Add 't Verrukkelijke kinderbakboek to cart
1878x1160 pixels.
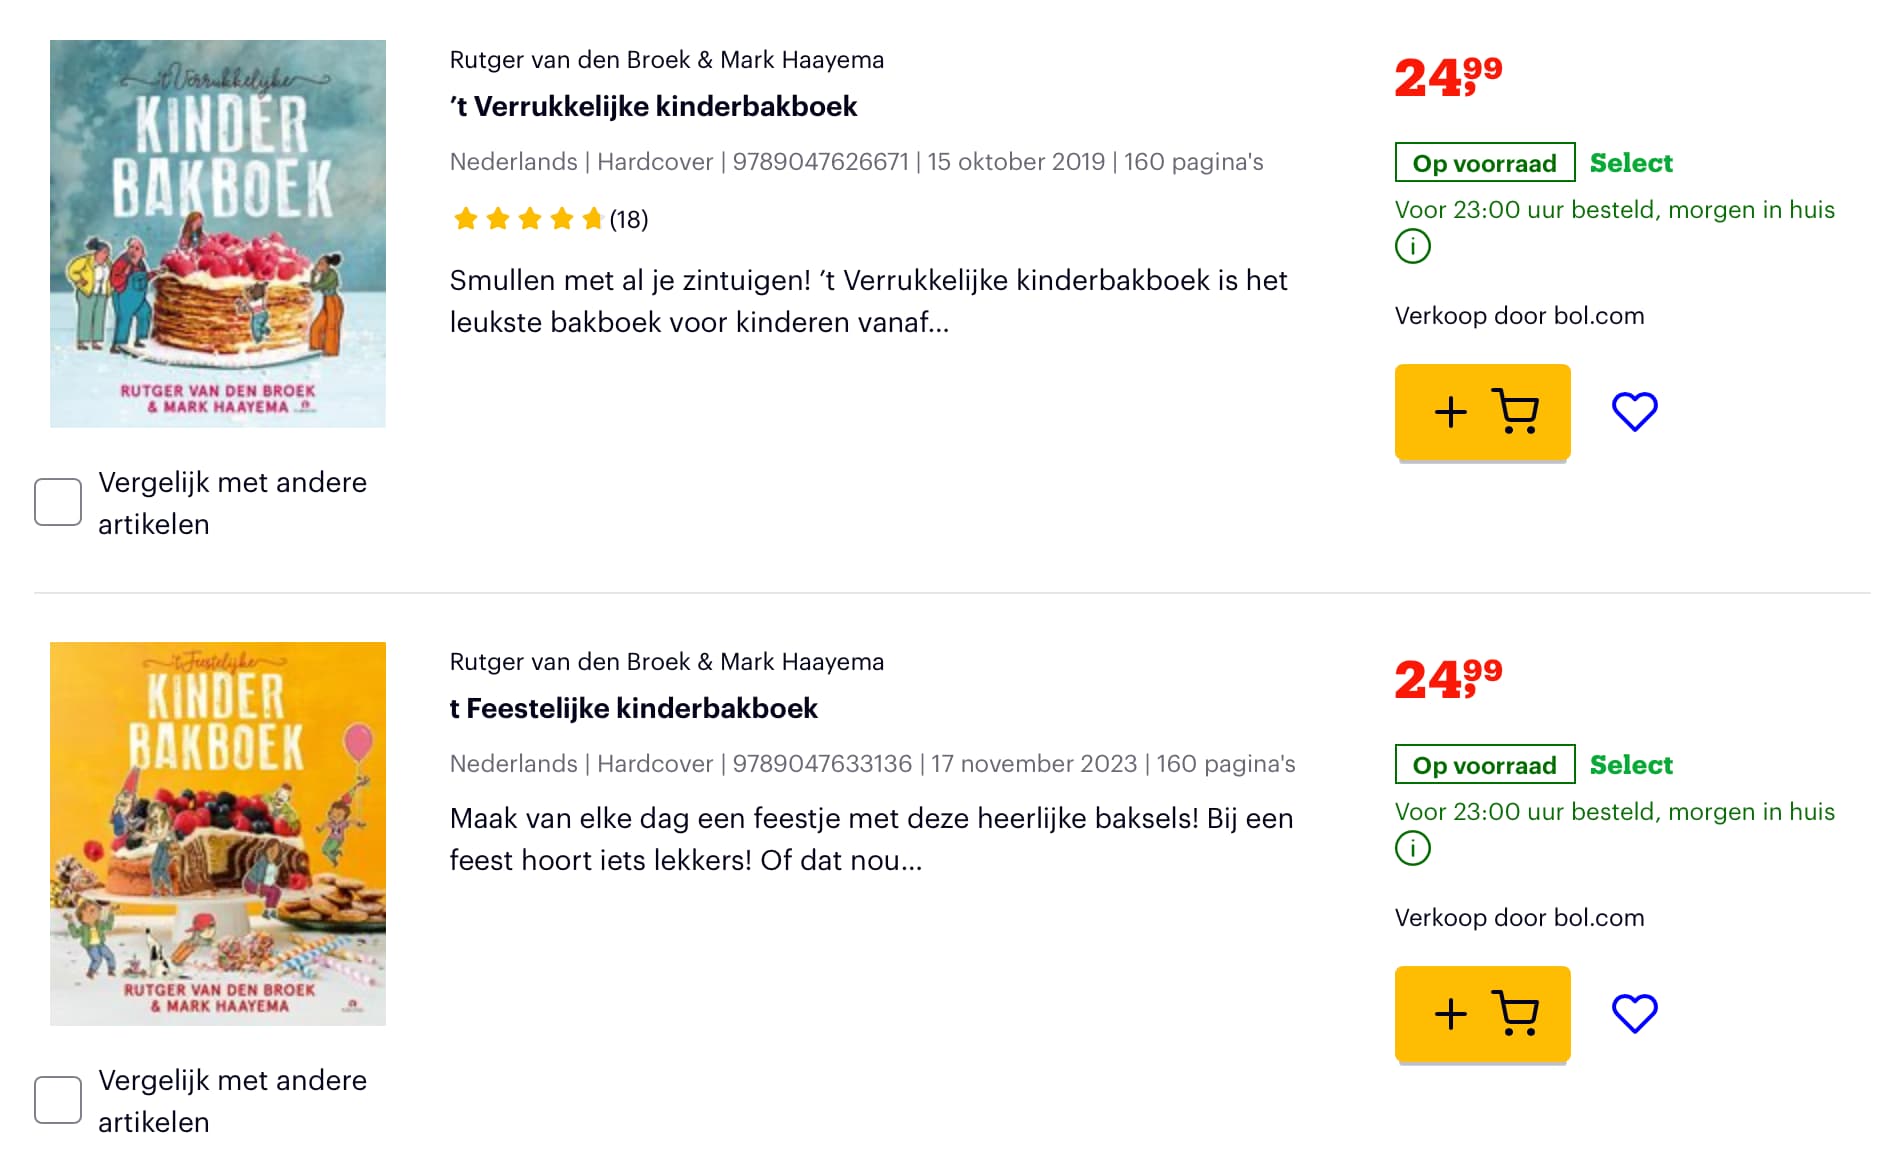[1482, 411]
